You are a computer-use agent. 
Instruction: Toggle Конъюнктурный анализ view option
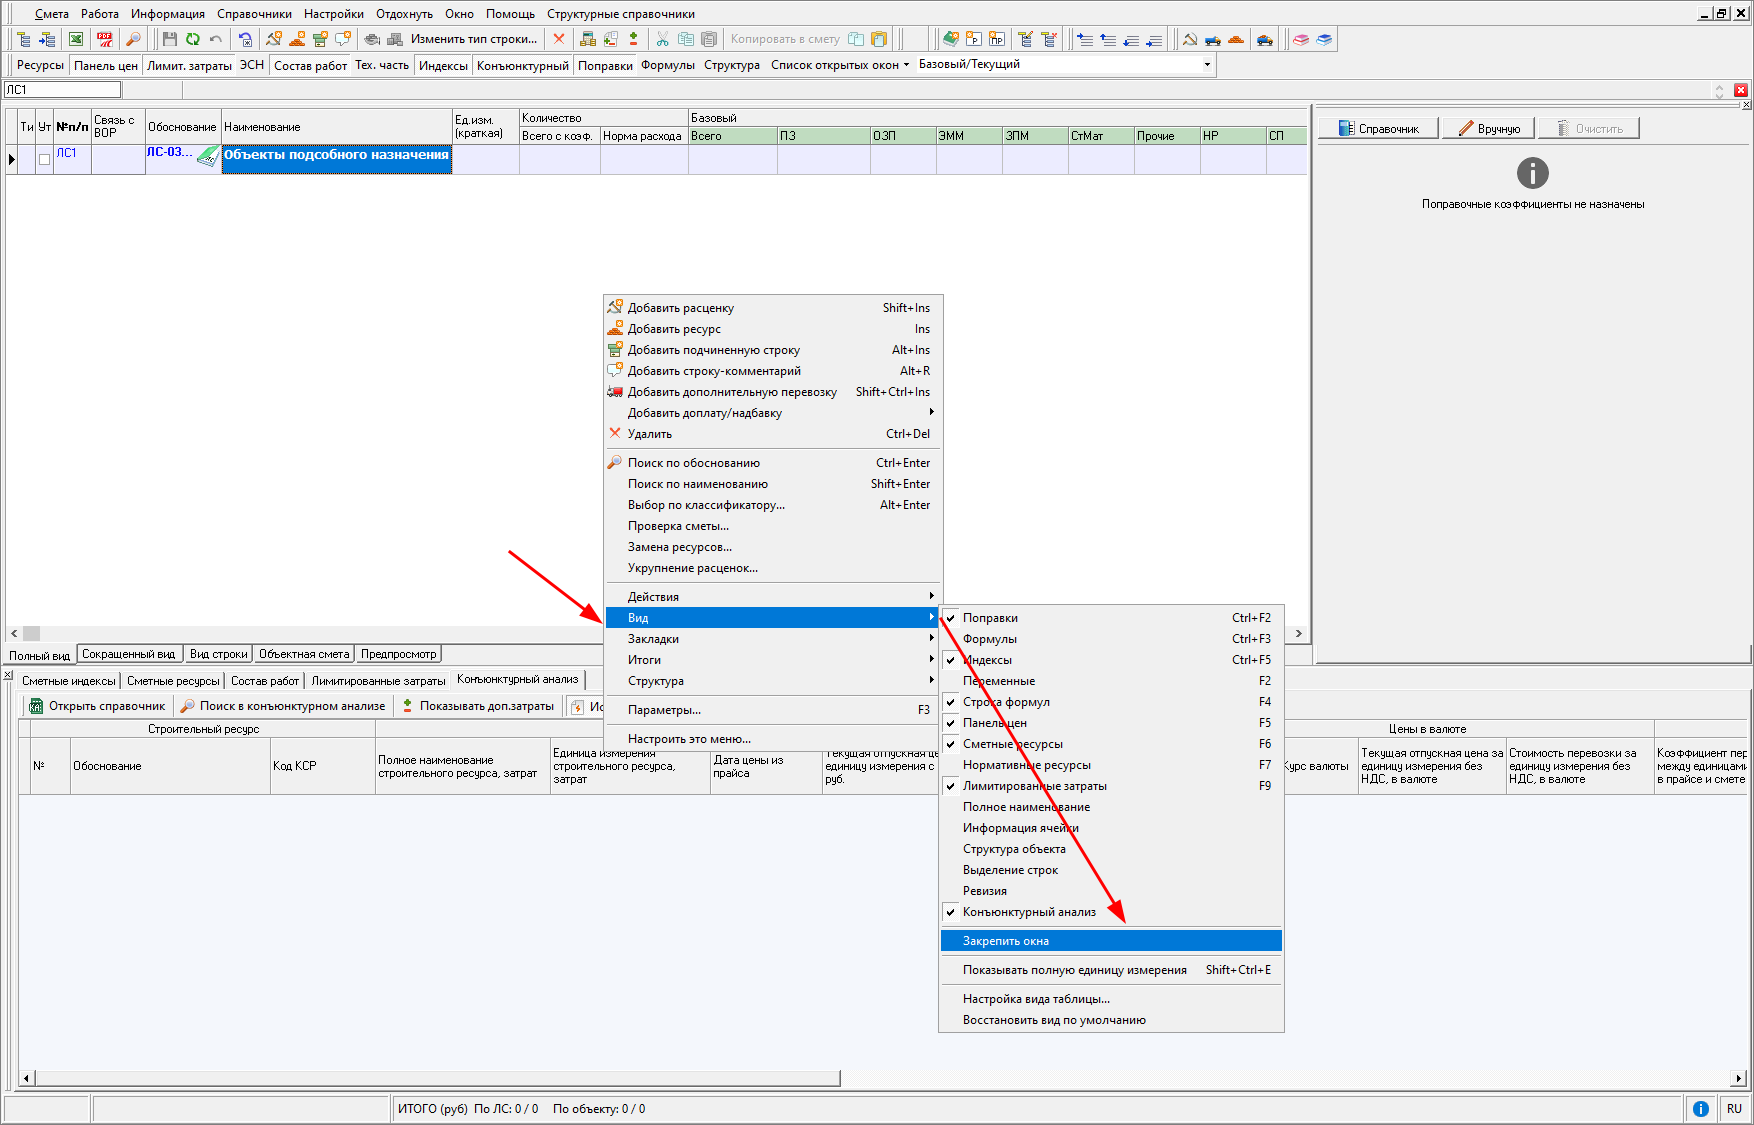(x=1112, y=912)
